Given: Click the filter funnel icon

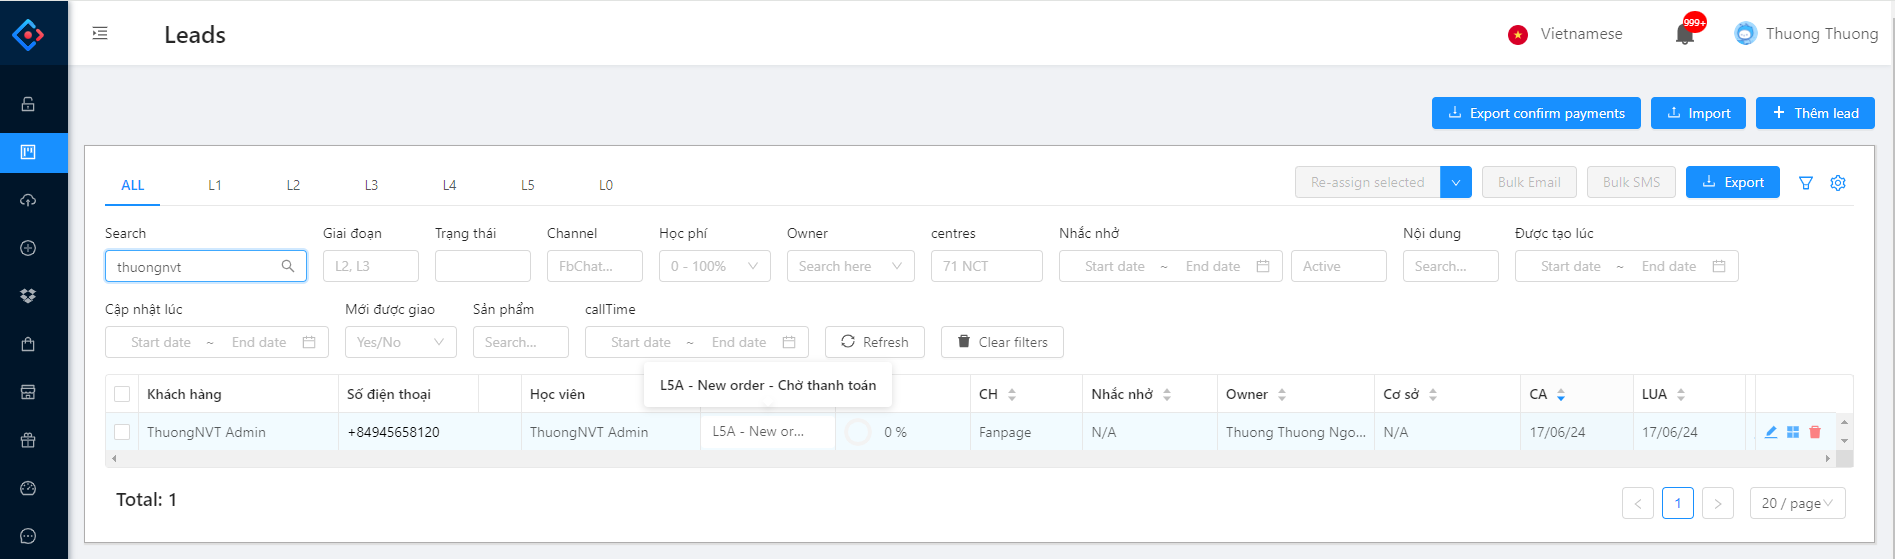Looking at the screenshot, I should pos(1806,183).
